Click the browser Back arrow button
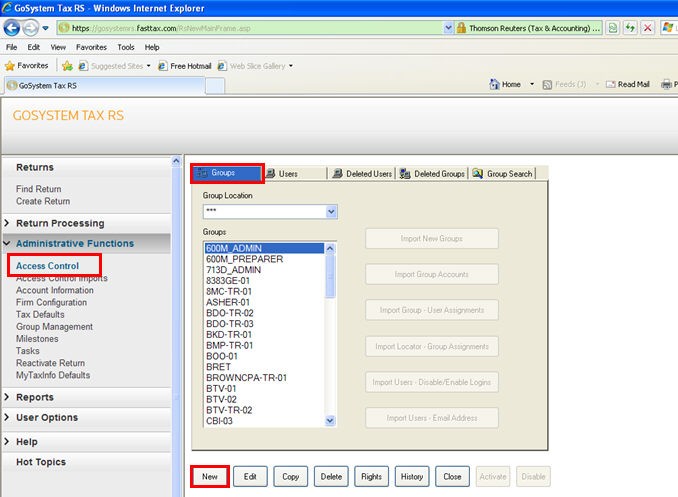Screen dimensions: 678x497 14,28
